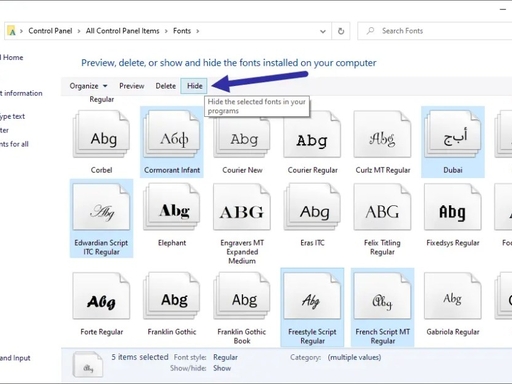Click the ClearType text sidebar link
This screenshot has height=384, width=512.
click(x=12, y=117)
